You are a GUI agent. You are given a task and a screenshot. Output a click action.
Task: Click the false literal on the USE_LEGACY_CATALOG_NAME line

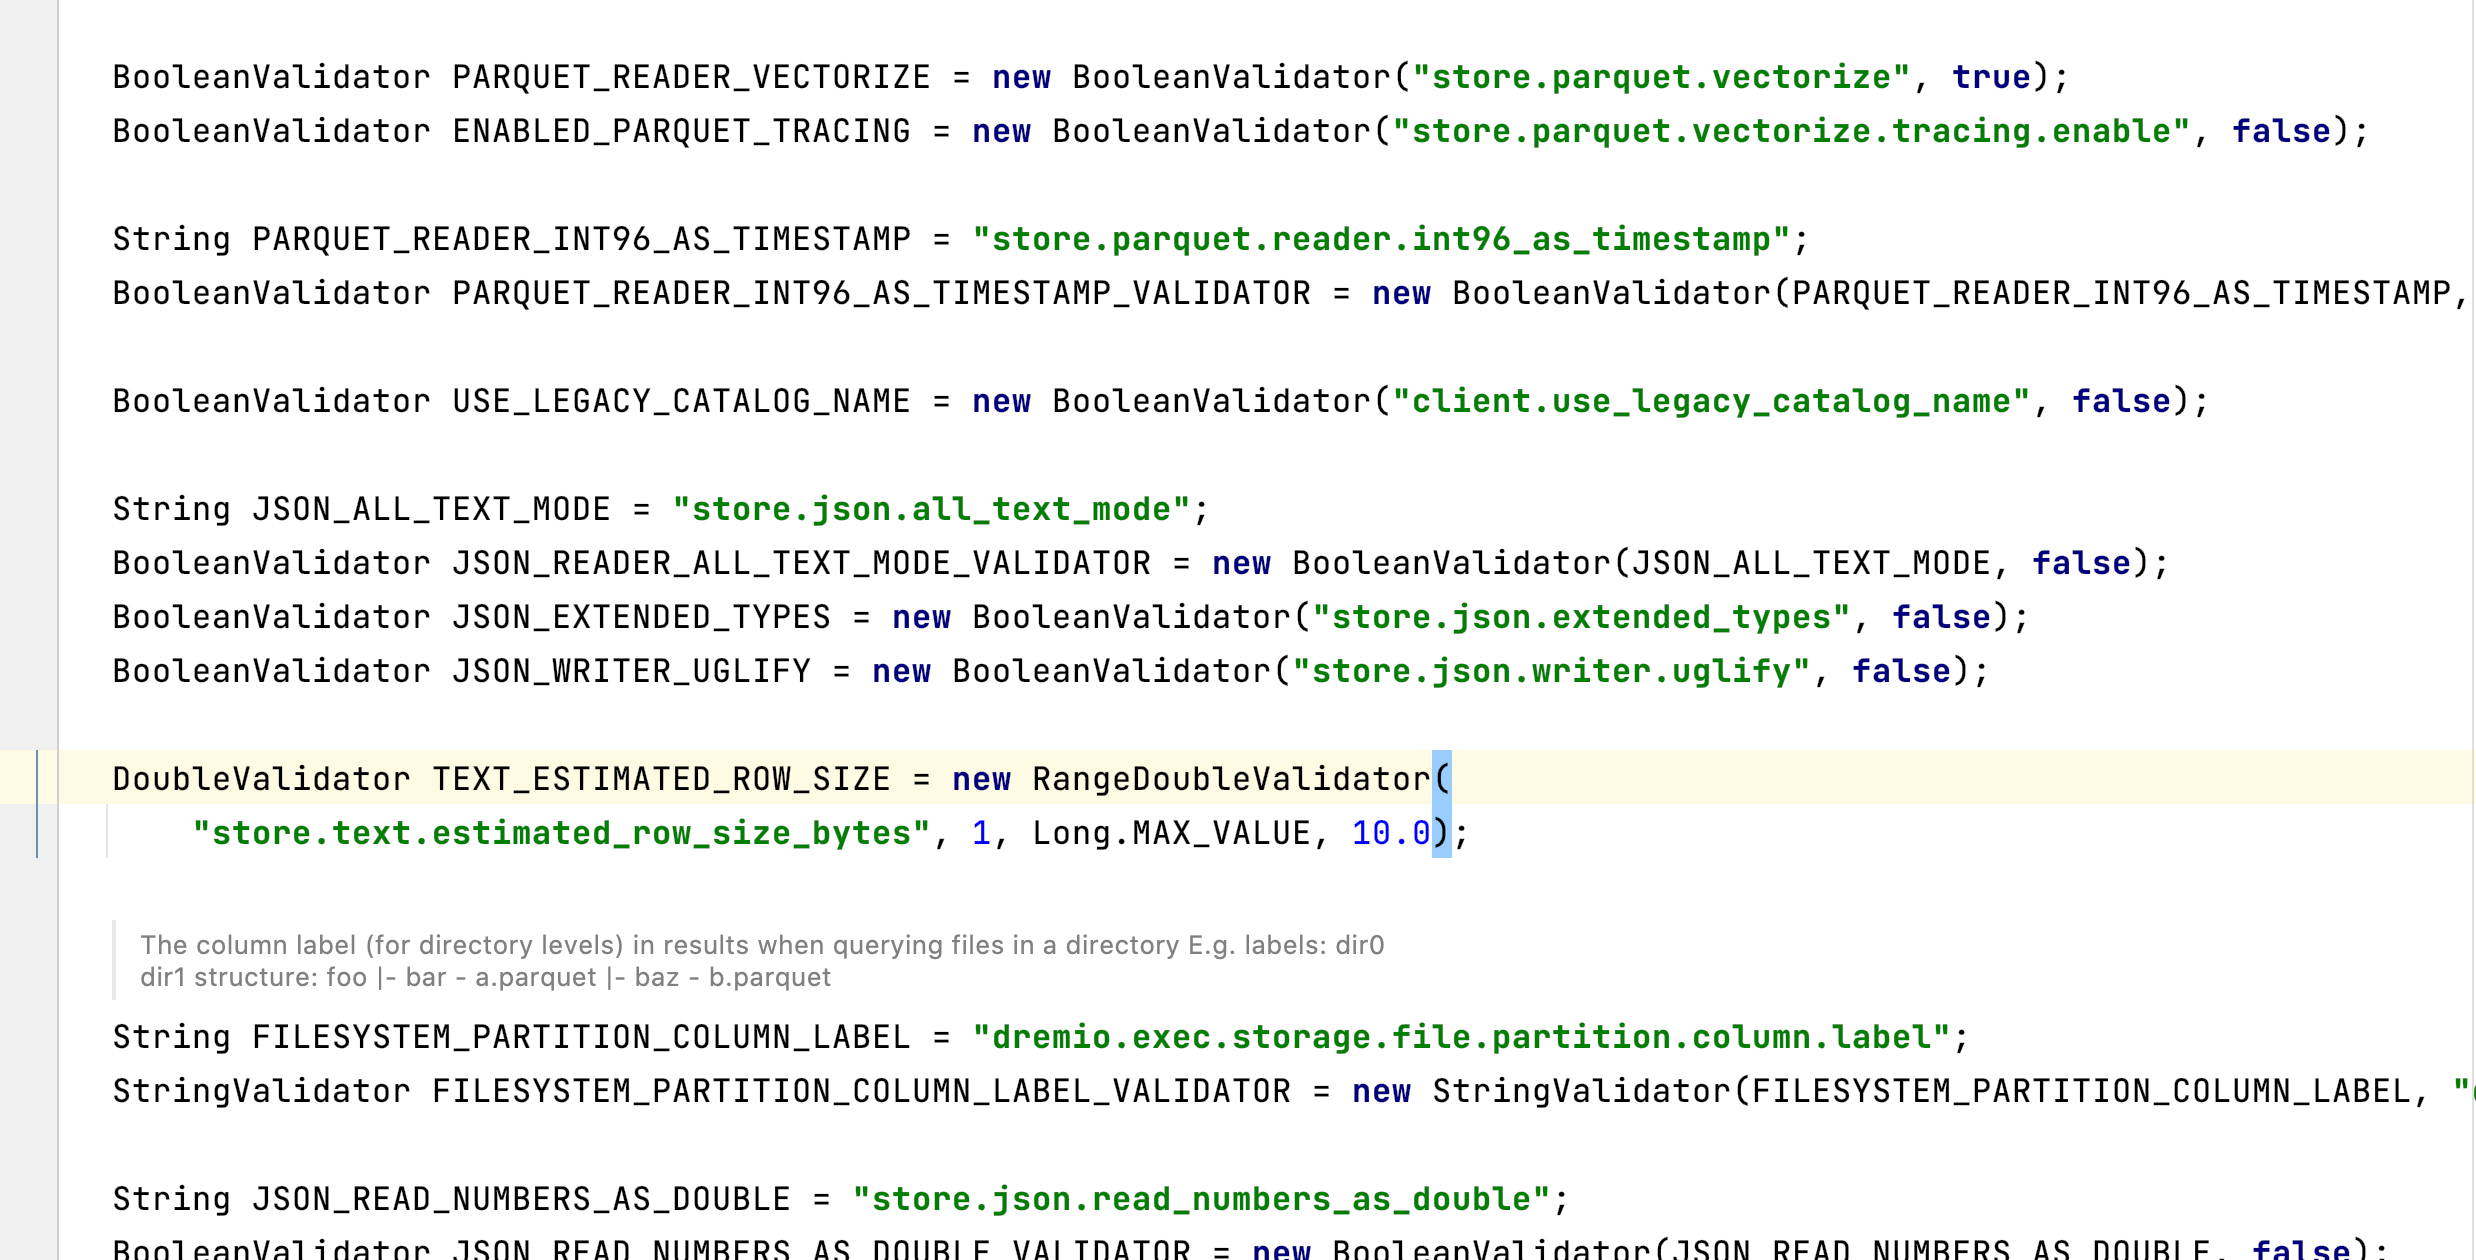coord(2121,401)
